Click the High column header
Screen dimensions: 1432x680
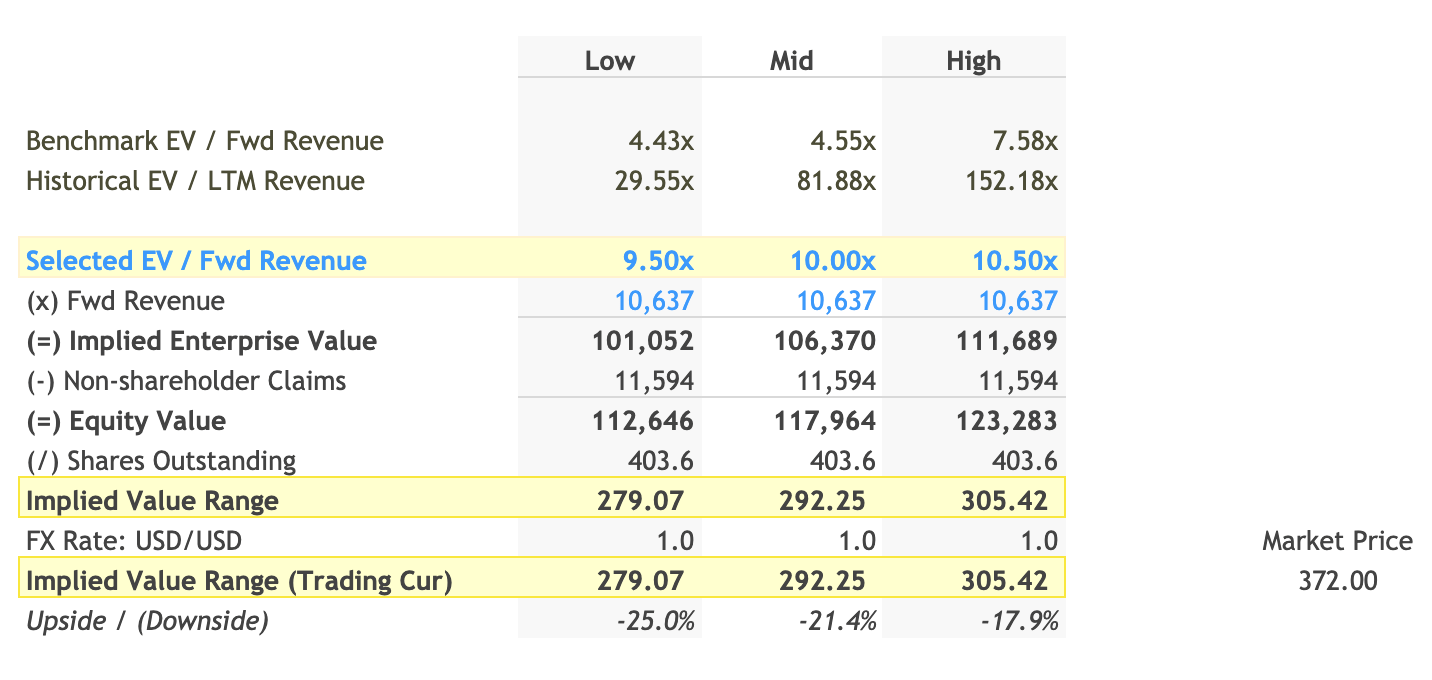(973, 60)
